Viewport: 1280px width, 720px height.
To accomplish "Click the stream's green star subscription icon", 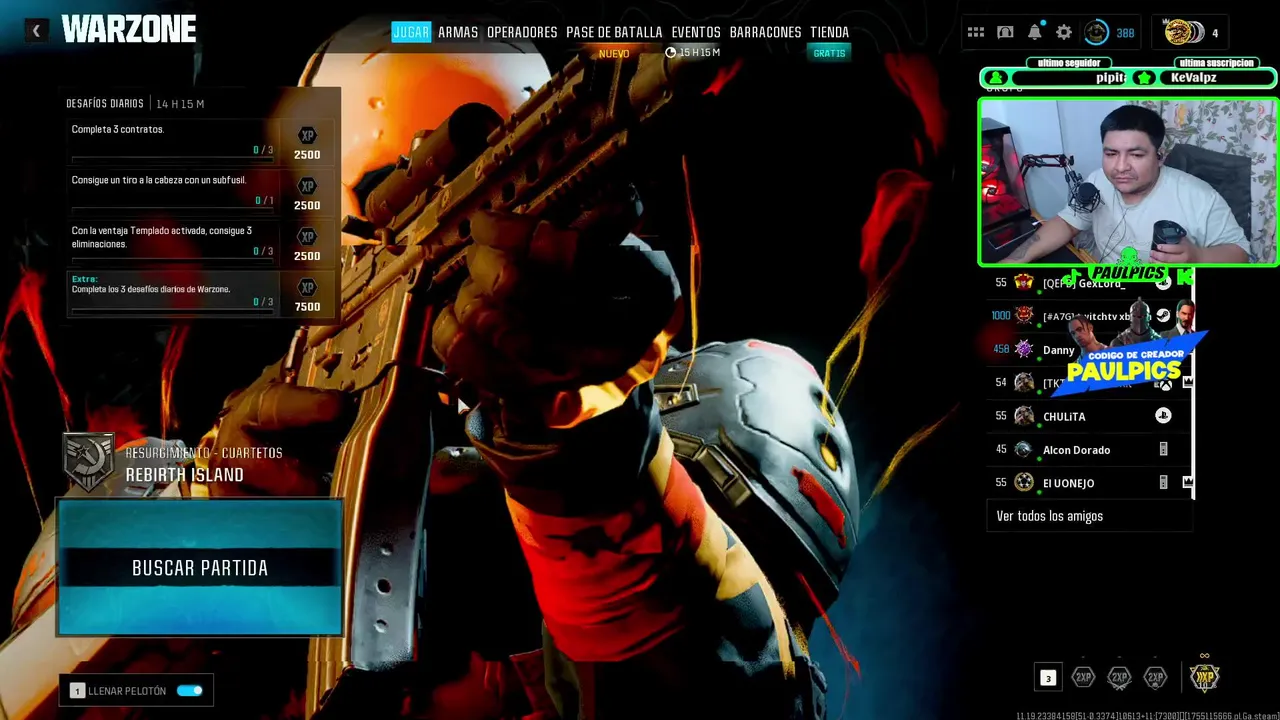I will pos(1144,78).
